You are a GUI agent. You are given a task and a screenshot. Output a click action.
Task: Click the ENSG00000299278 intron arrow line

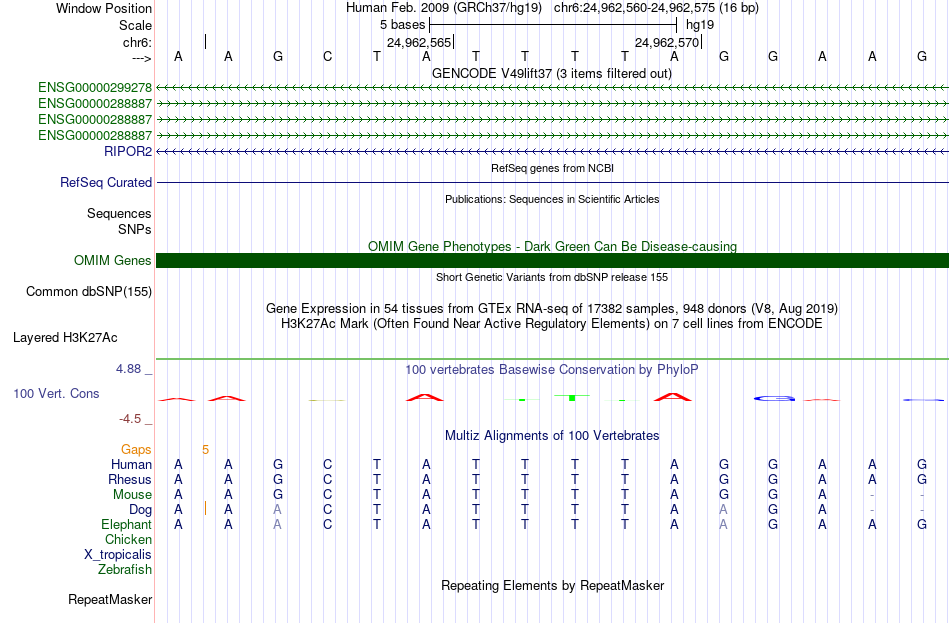click(552, 88)
